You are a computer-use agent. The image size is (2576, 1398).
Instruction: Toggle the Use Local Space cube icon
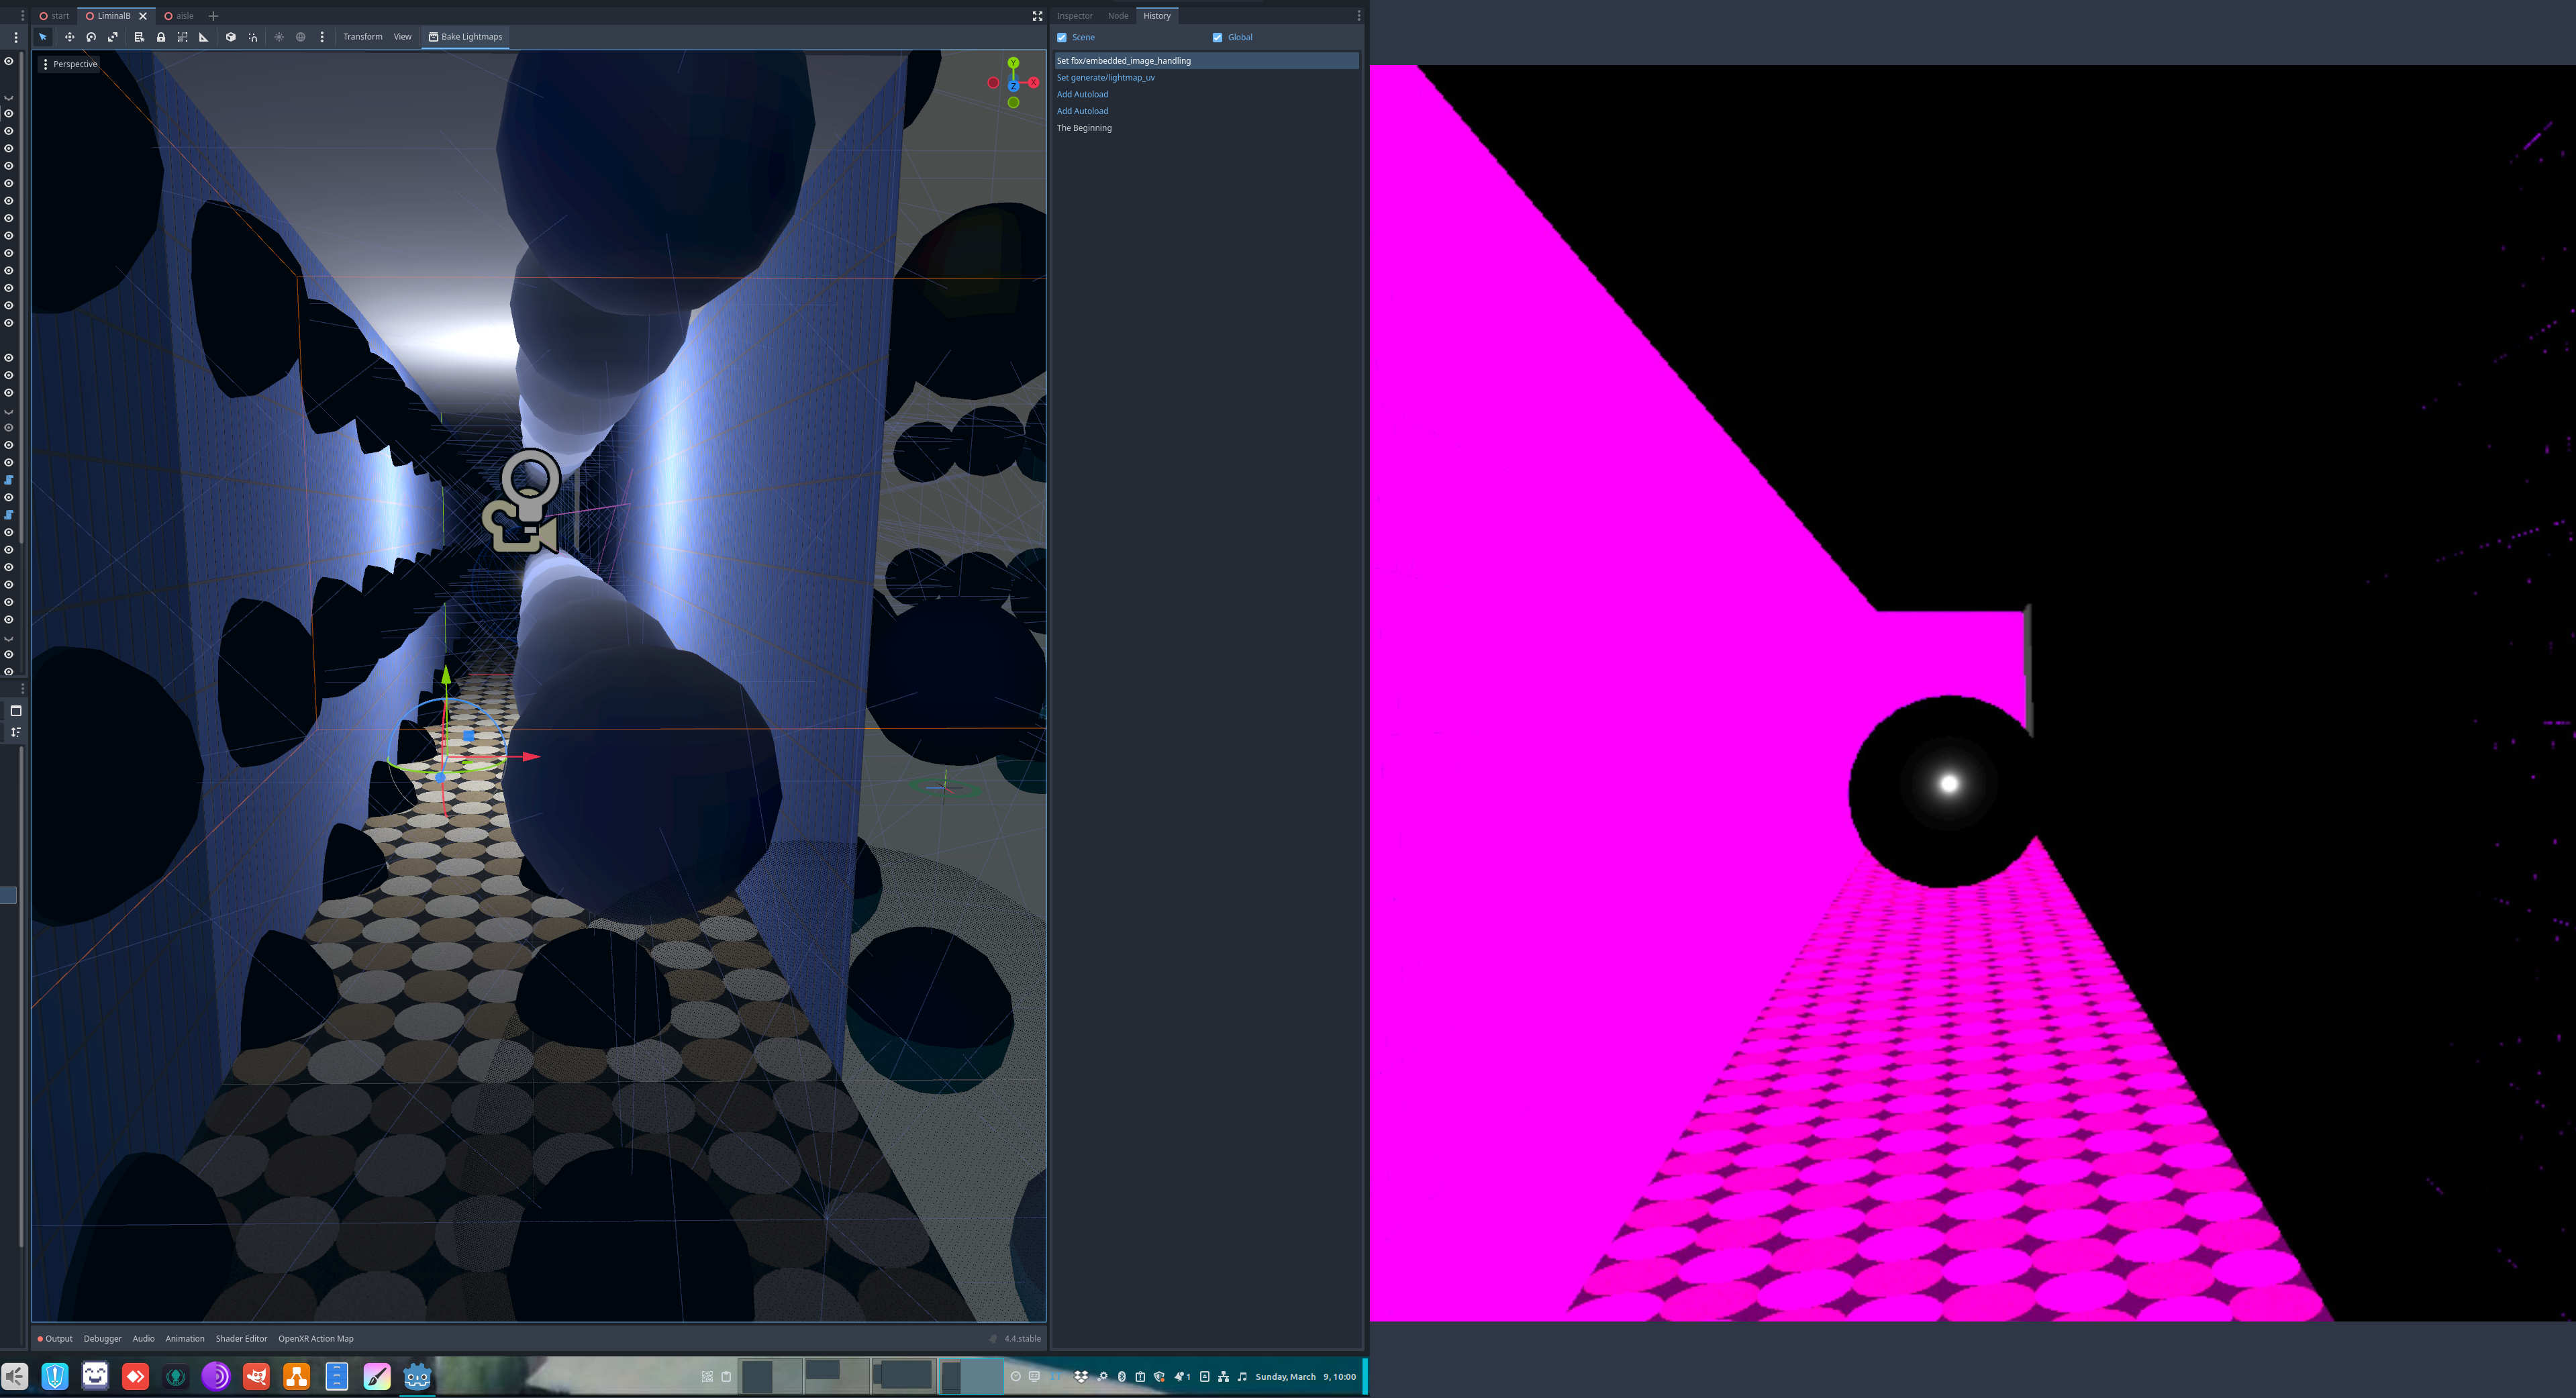[x=230, y=37]
